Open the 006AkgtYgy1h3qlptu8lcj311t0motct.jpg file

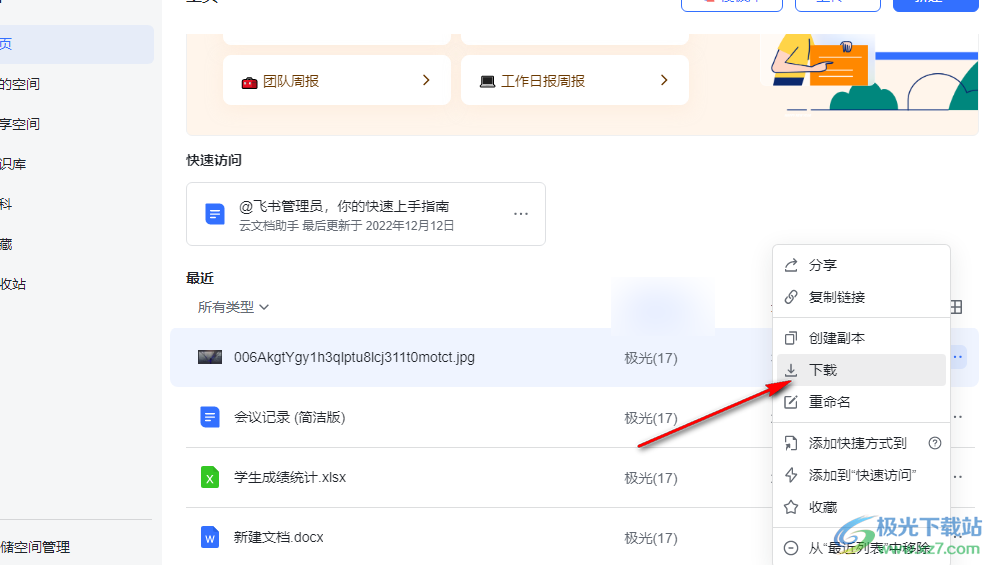354,357
